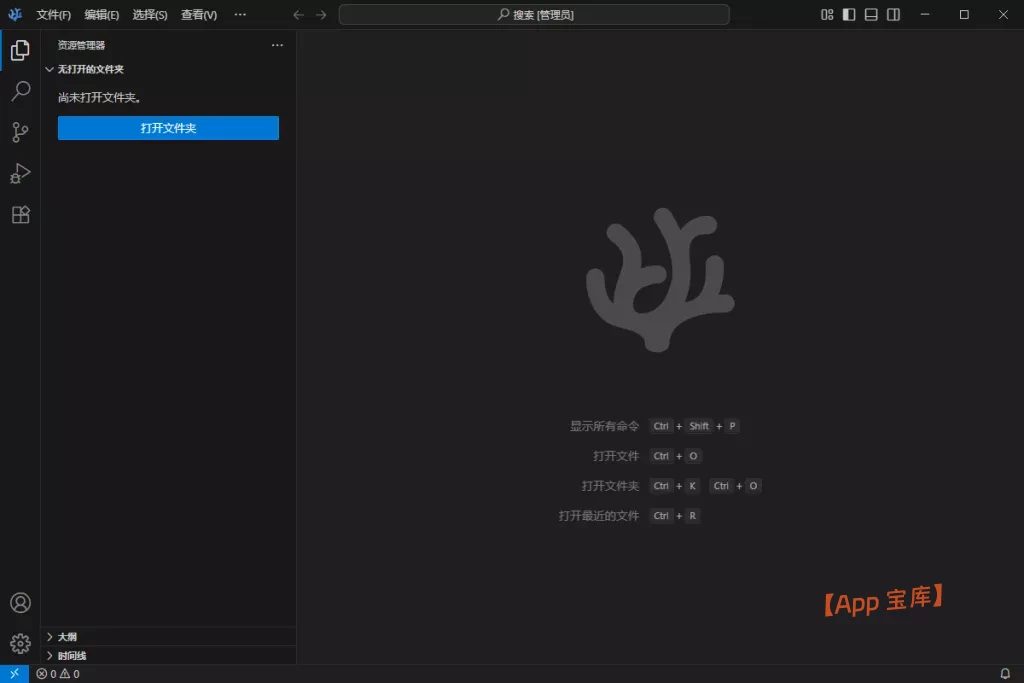The image size is (1024, 683).
Task: Expand the 时间线 timeline section
Action: click(x=71, y=655)
